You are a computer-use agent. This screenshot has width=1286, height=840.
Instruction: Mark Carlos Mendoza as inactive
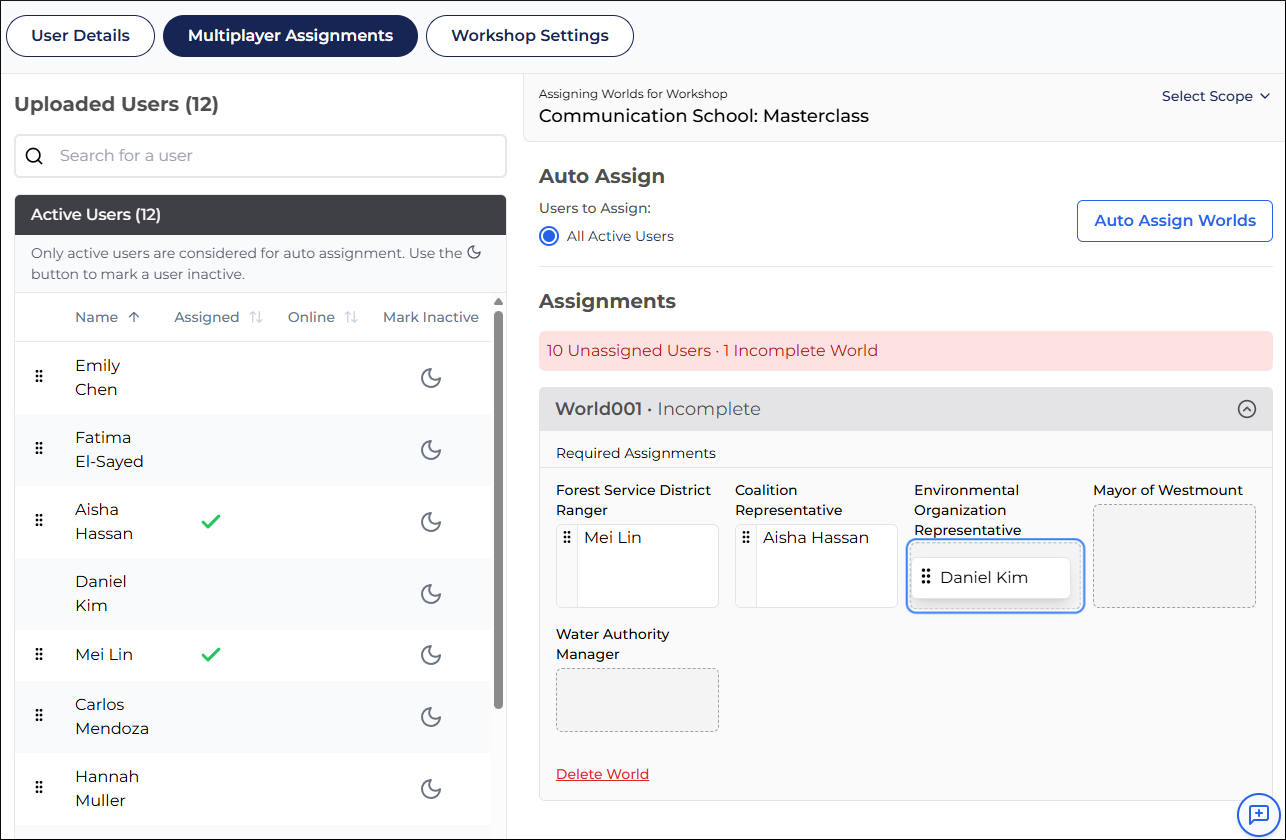(x=431, y=717)
